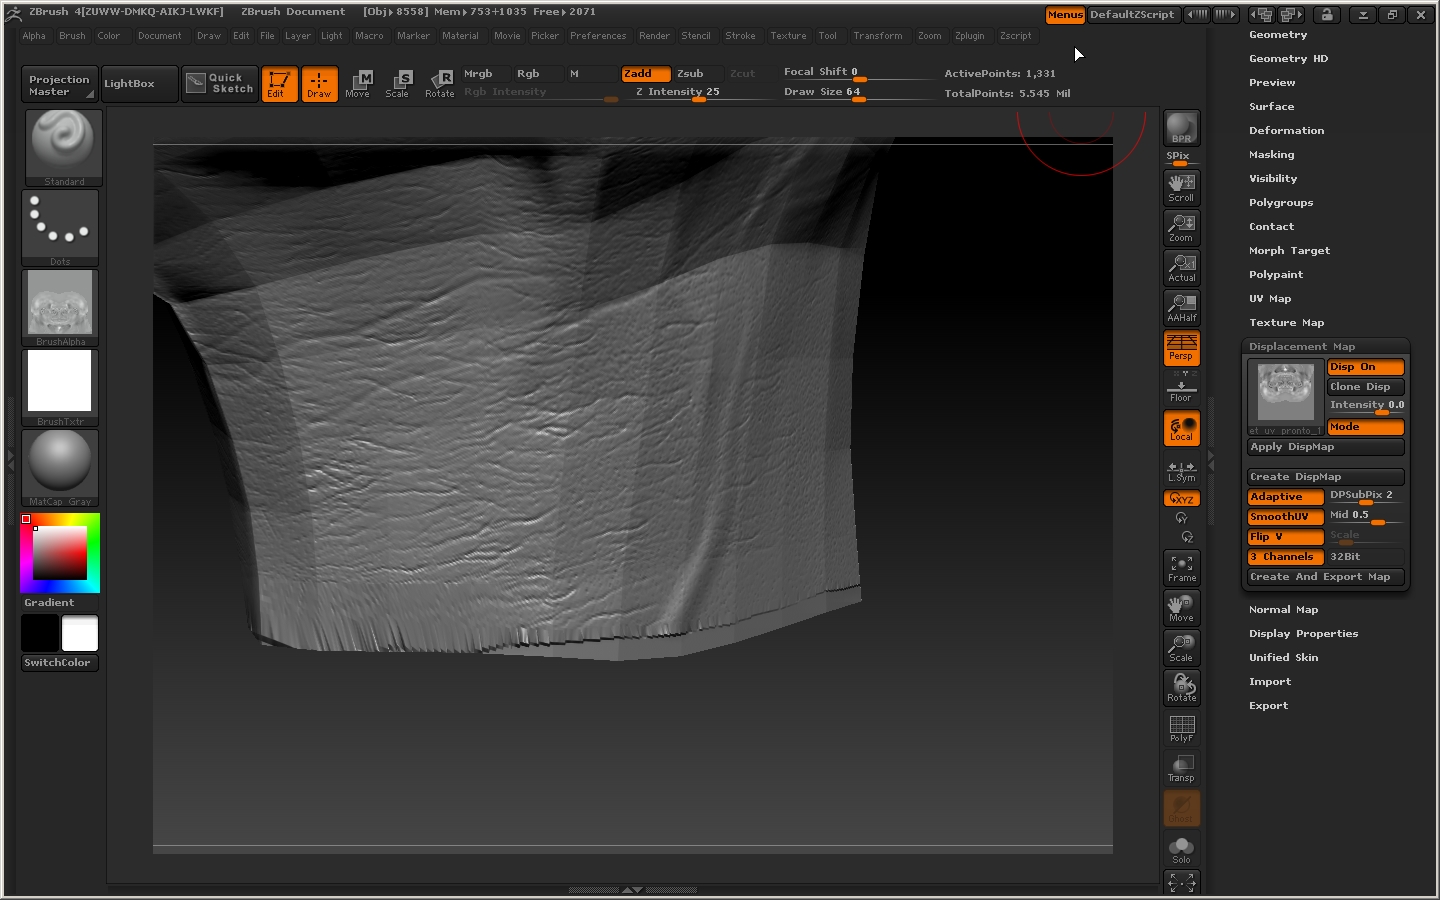Select the Scale icon on the right shelf

[x=1181, y=648]
